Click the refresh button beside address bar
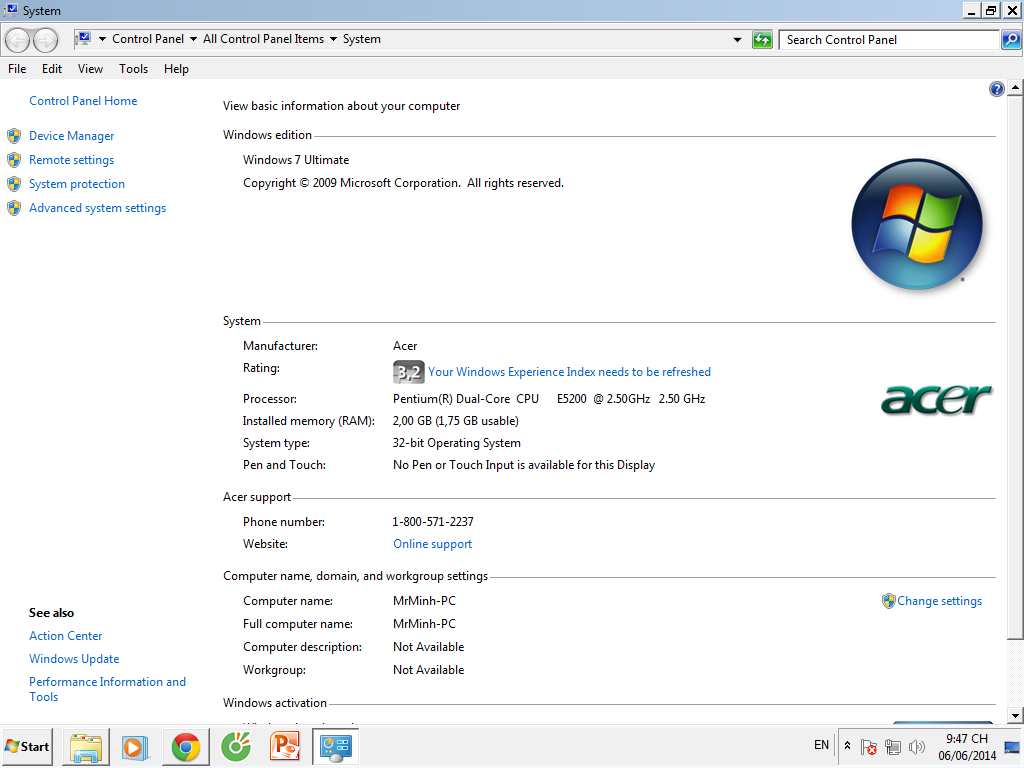 pyautogui.click(x=762, y=40)
